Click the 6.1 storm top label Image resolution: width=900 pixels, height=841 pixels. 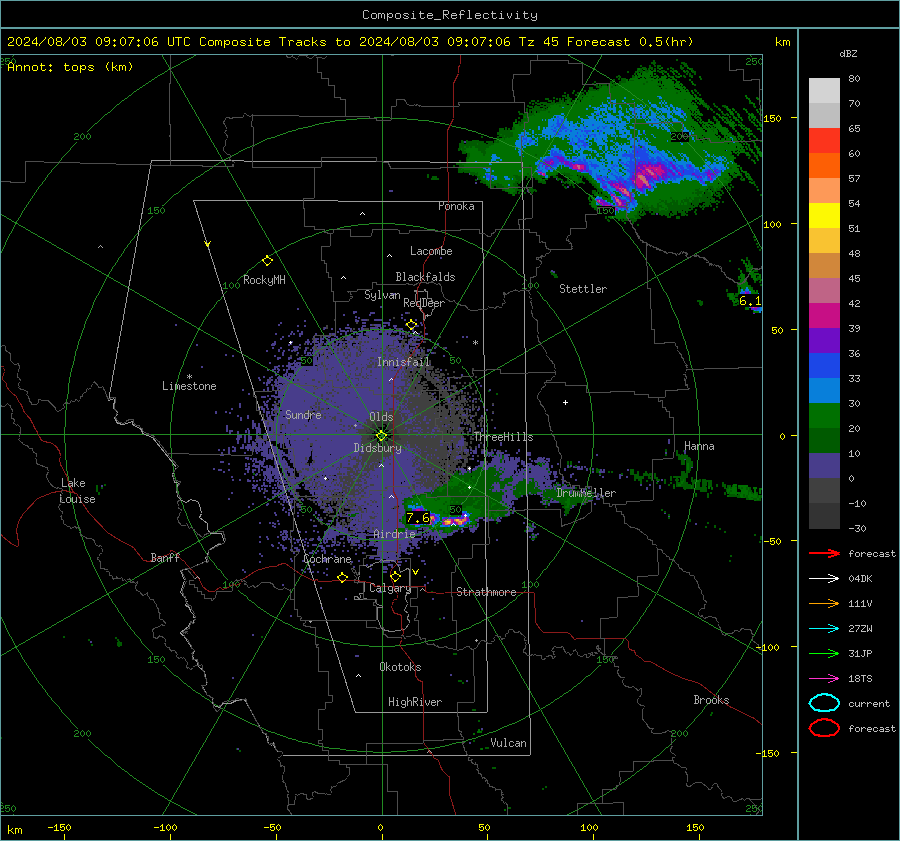750,301
